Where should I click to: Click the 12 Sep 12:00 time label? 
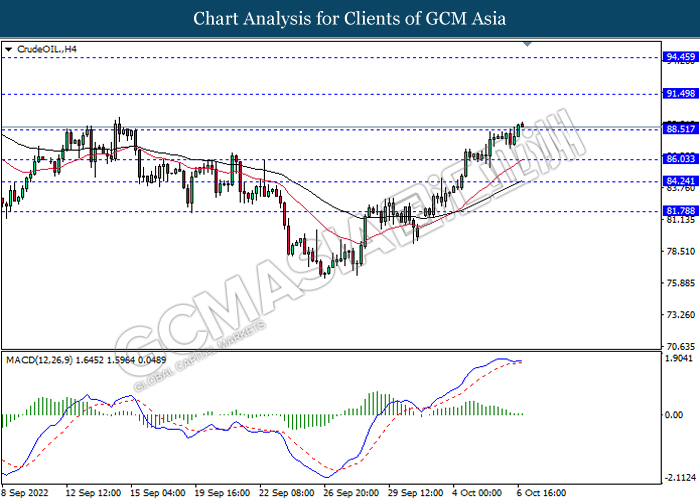93,493
